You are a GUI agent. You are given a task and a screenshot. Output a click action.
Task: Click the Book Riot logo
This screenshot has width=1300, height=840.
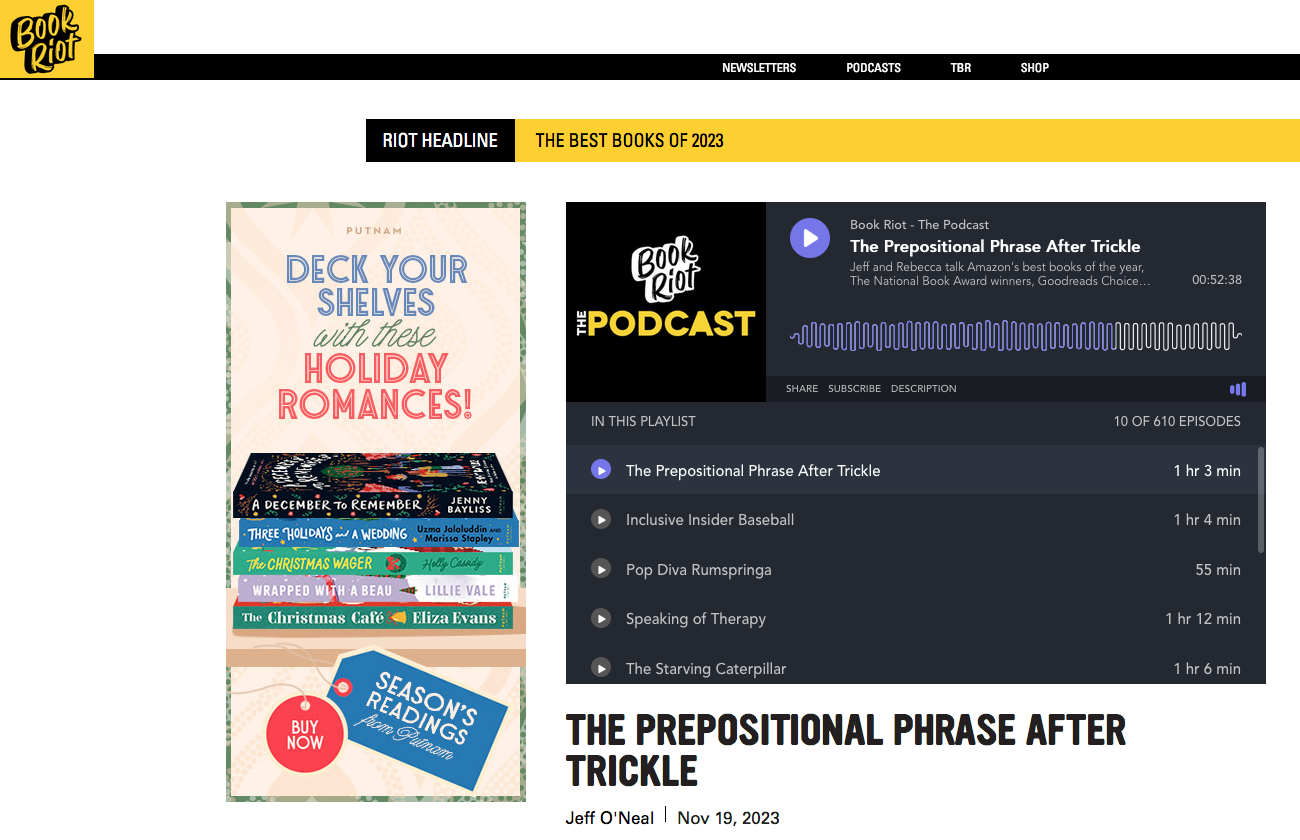[x=46, y=39]
